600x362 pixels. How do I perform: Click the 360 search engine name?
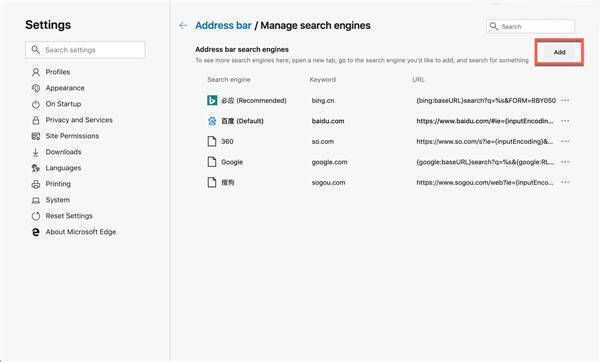tap(227, 142)
